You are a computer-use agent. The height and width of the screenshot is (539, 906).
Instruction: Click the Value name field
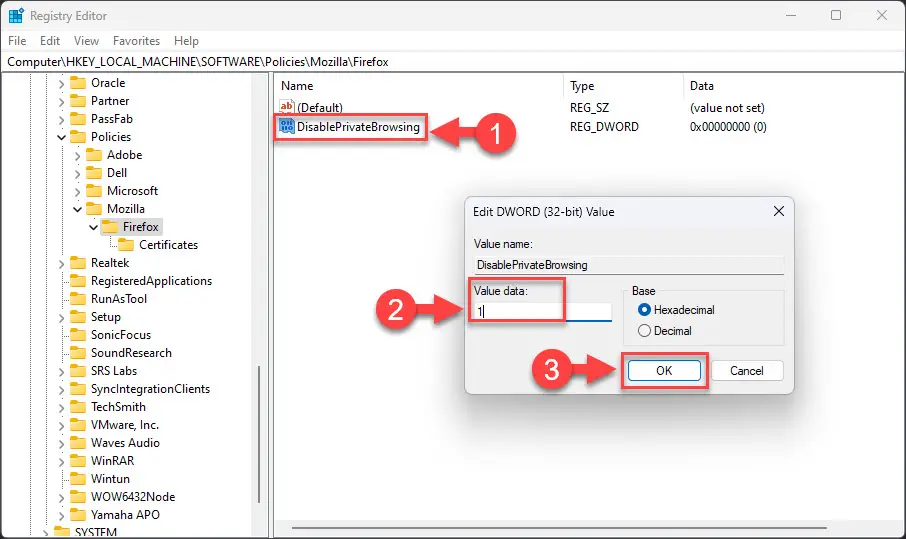tap(629, 265)
